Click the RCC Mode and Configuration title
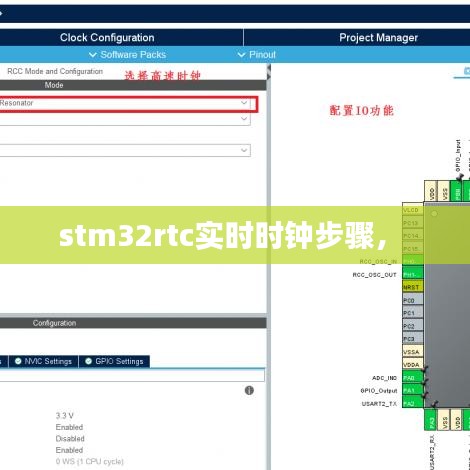Viewport: 470px width, 470px height. coord(55,71)
